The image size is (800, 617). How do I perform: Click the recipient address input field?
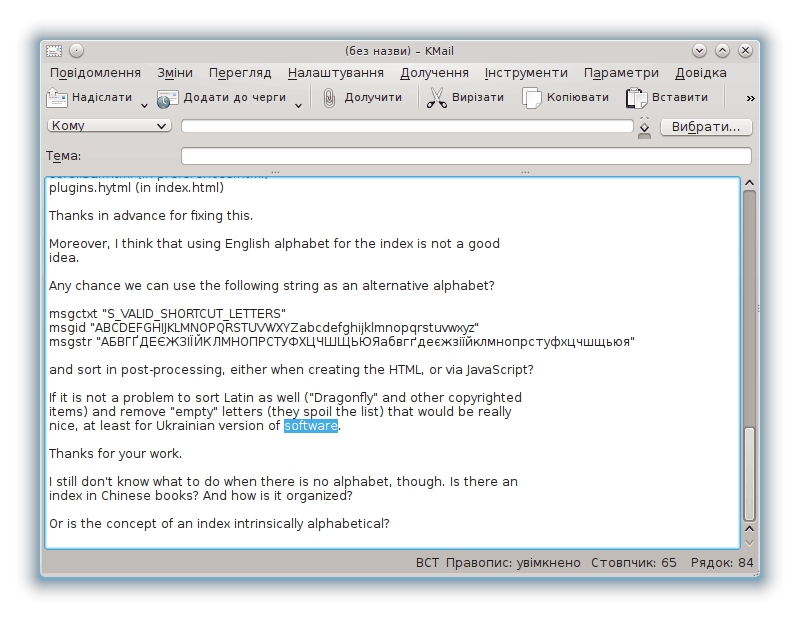click(x=406, y=127)
